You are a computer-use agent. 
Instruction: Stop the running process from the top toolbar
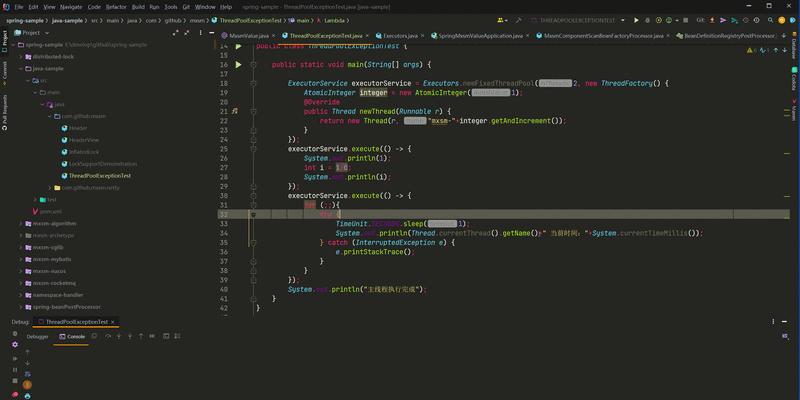click(x=688, y=20)
